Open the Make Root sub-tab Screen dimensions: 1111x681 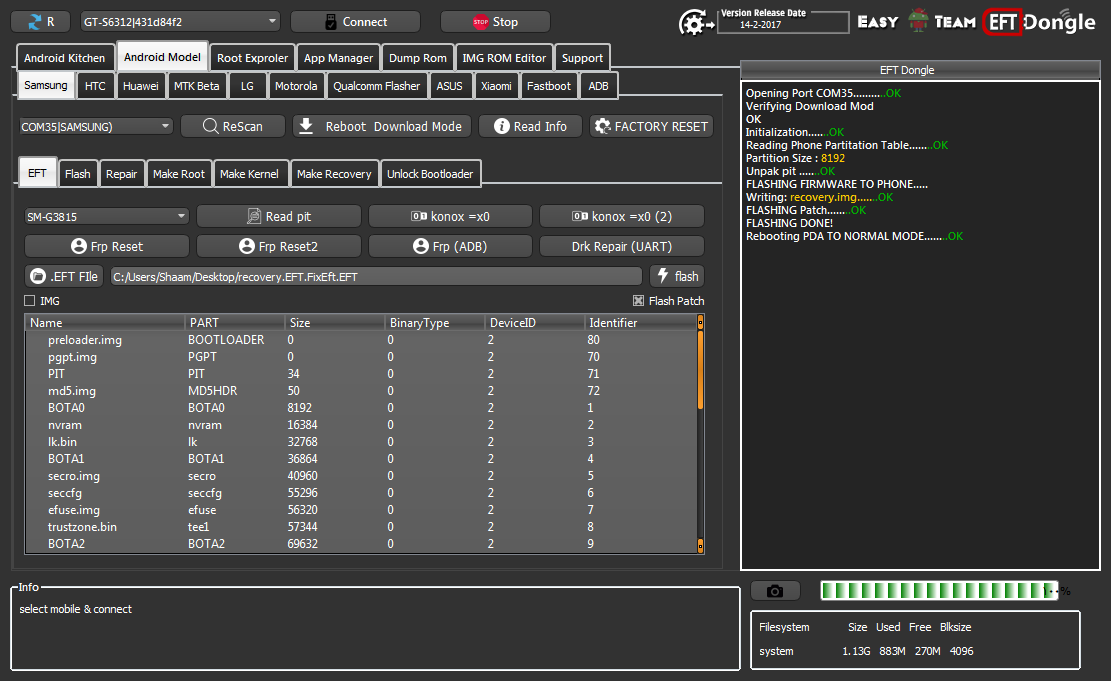[x=179, y=174]
